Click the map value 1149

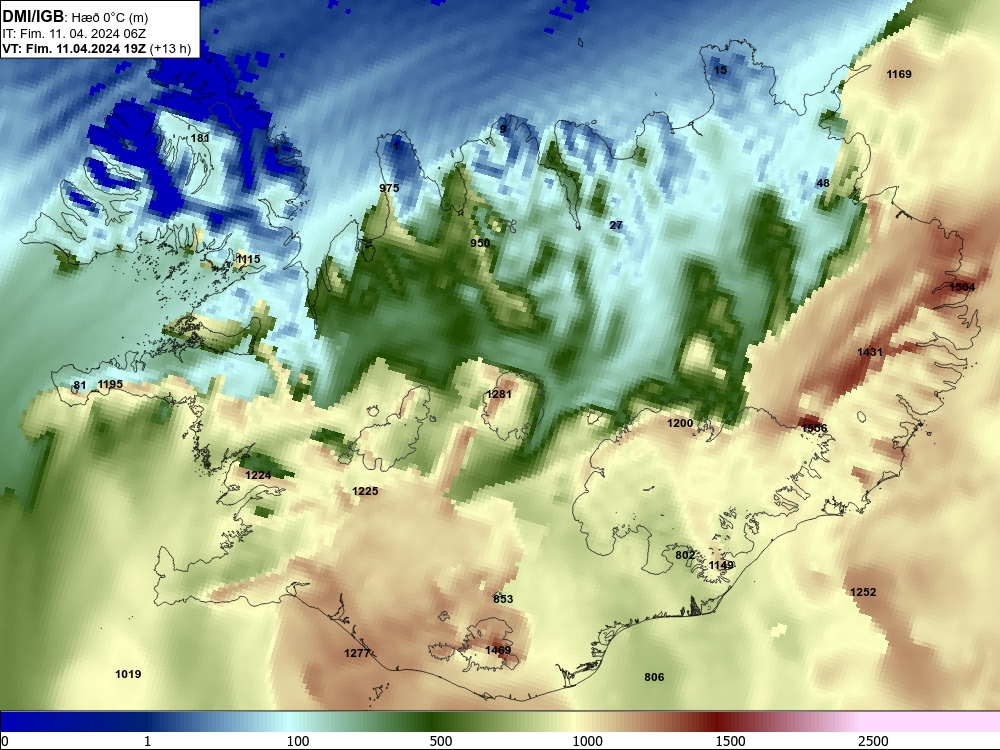(x=721, y=565)
